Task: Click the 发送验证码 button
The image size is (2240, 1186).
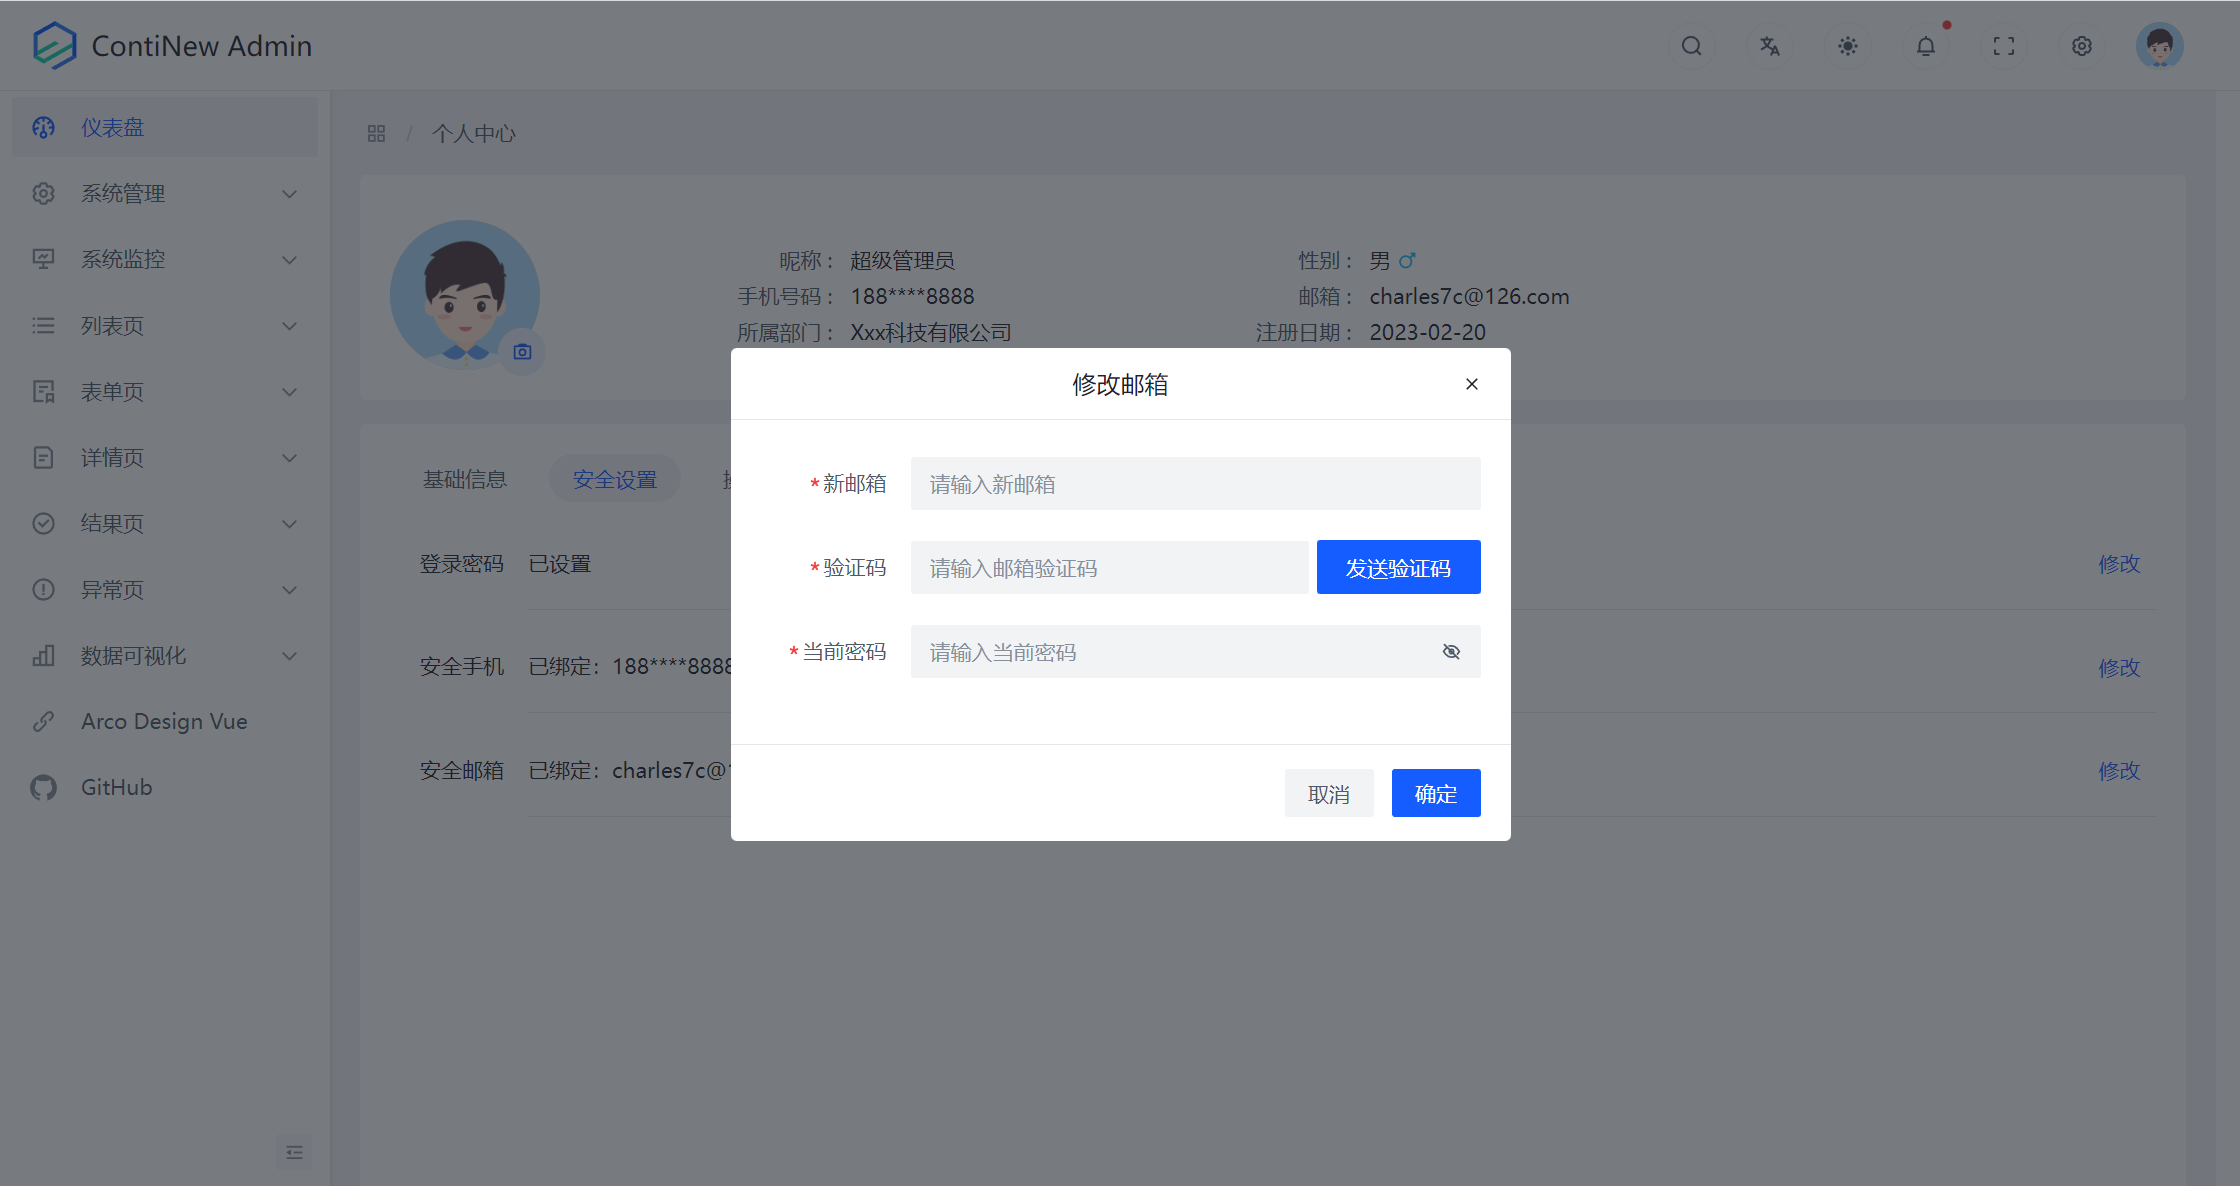Action: (x=1398, y=567)
